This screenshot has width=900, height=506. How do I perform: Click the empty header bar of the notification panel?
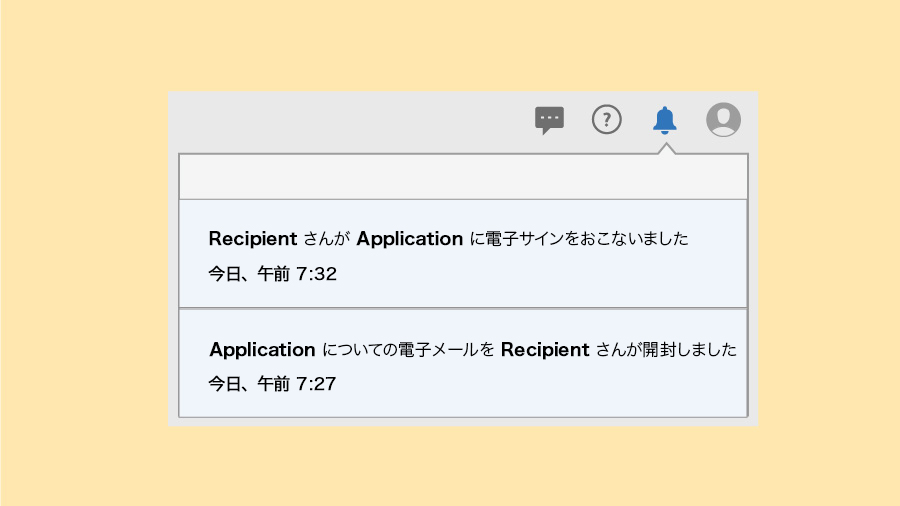click(462, 178)
